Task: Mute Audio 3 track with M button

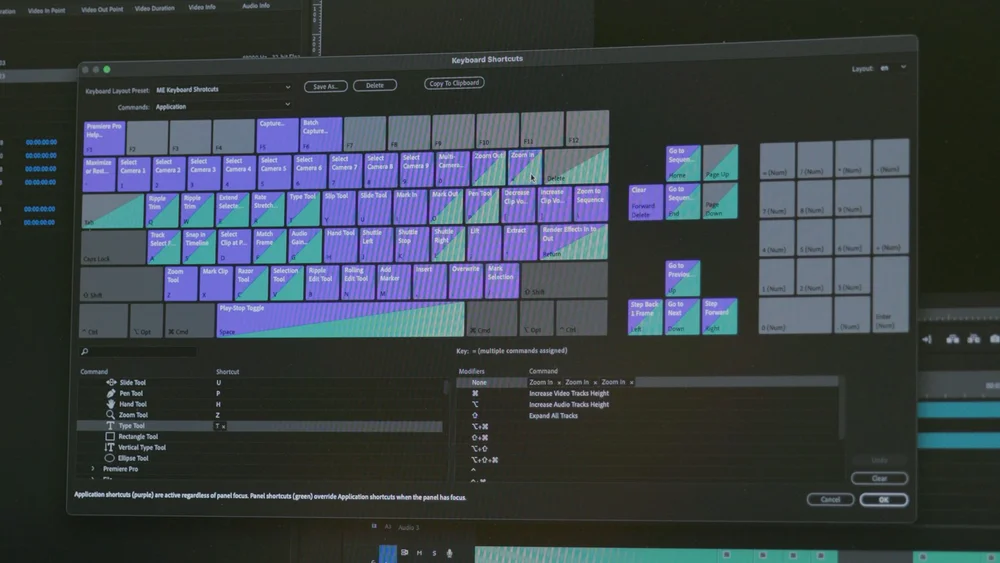Action: (419, 553)
